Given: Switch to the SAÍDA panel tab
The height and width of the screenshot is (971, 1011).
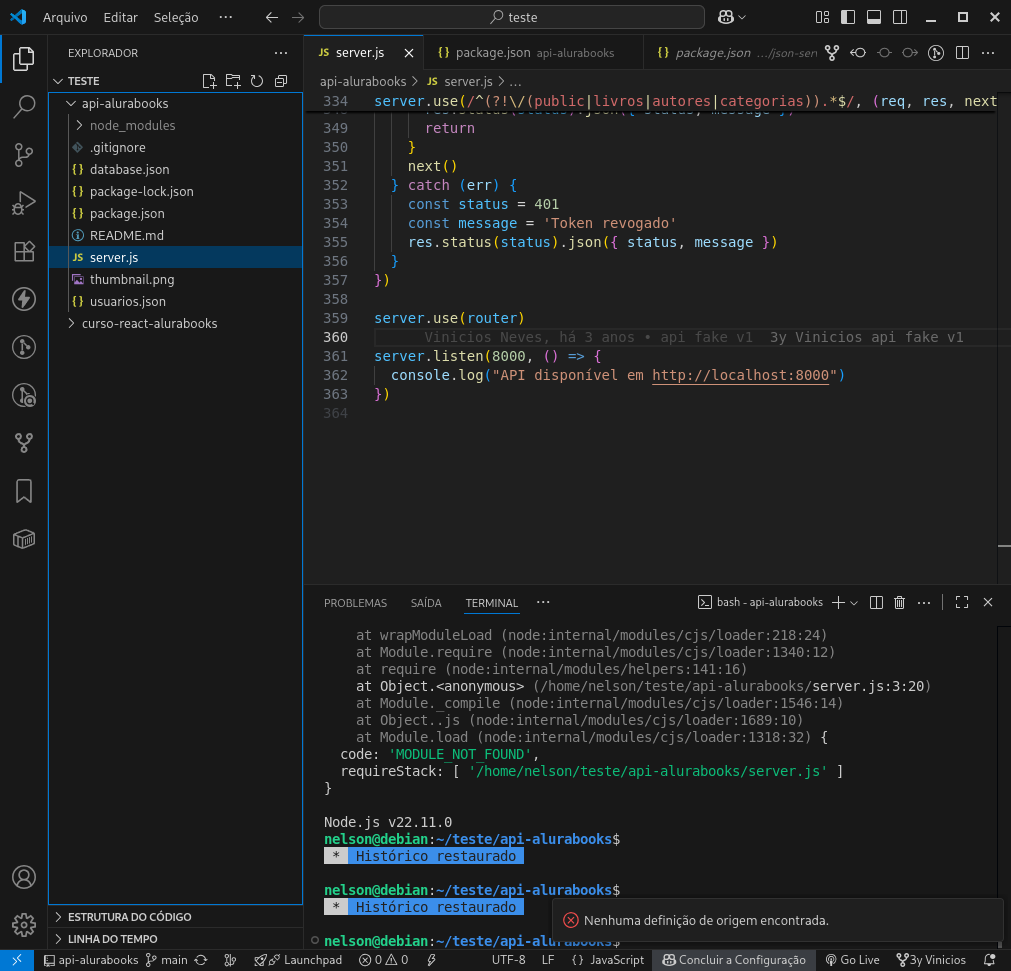Looking at the screenshot, I should click(426, 603).
